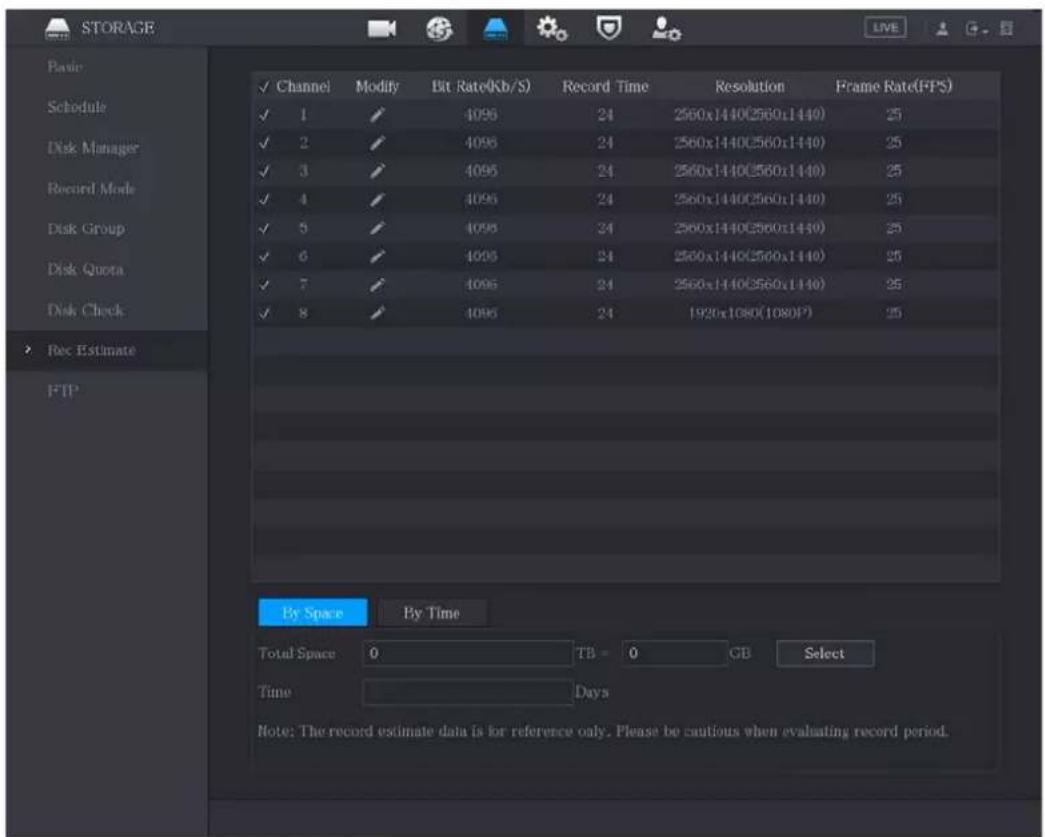This screenshot has height=837, width=1045.
Task: Click the Frame Rate(FPS) column header
Action: click(x=894, y=87)
